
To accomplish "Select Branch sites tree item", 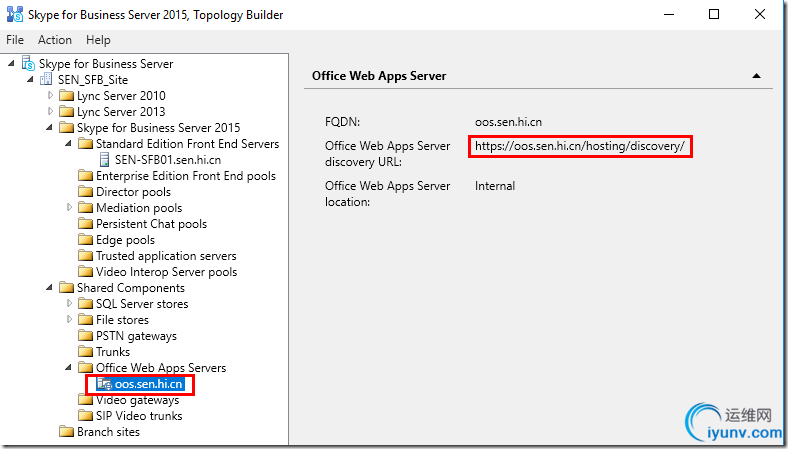I will (x=108, y=432).
